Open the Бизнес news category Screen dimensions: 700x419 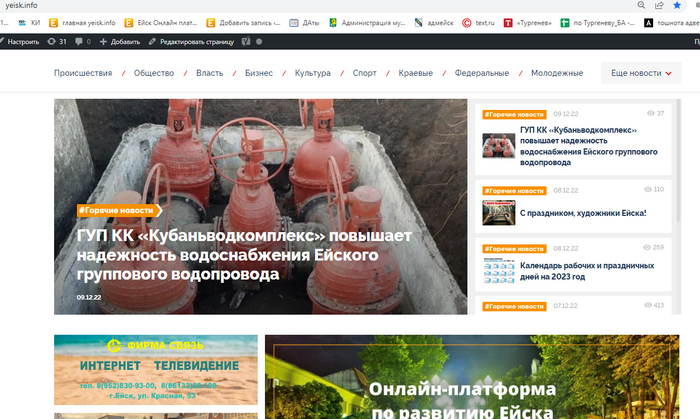(x=258, y=73)
